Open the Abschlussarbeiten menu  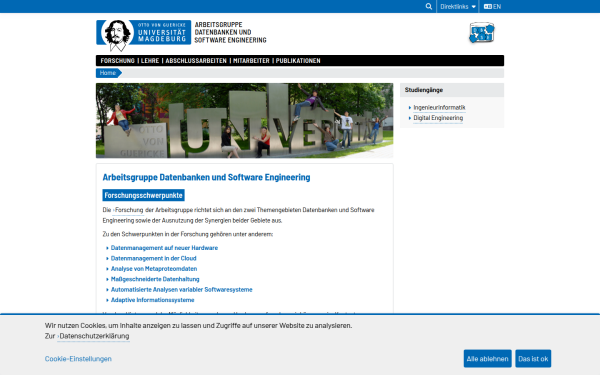coord(196,60)
